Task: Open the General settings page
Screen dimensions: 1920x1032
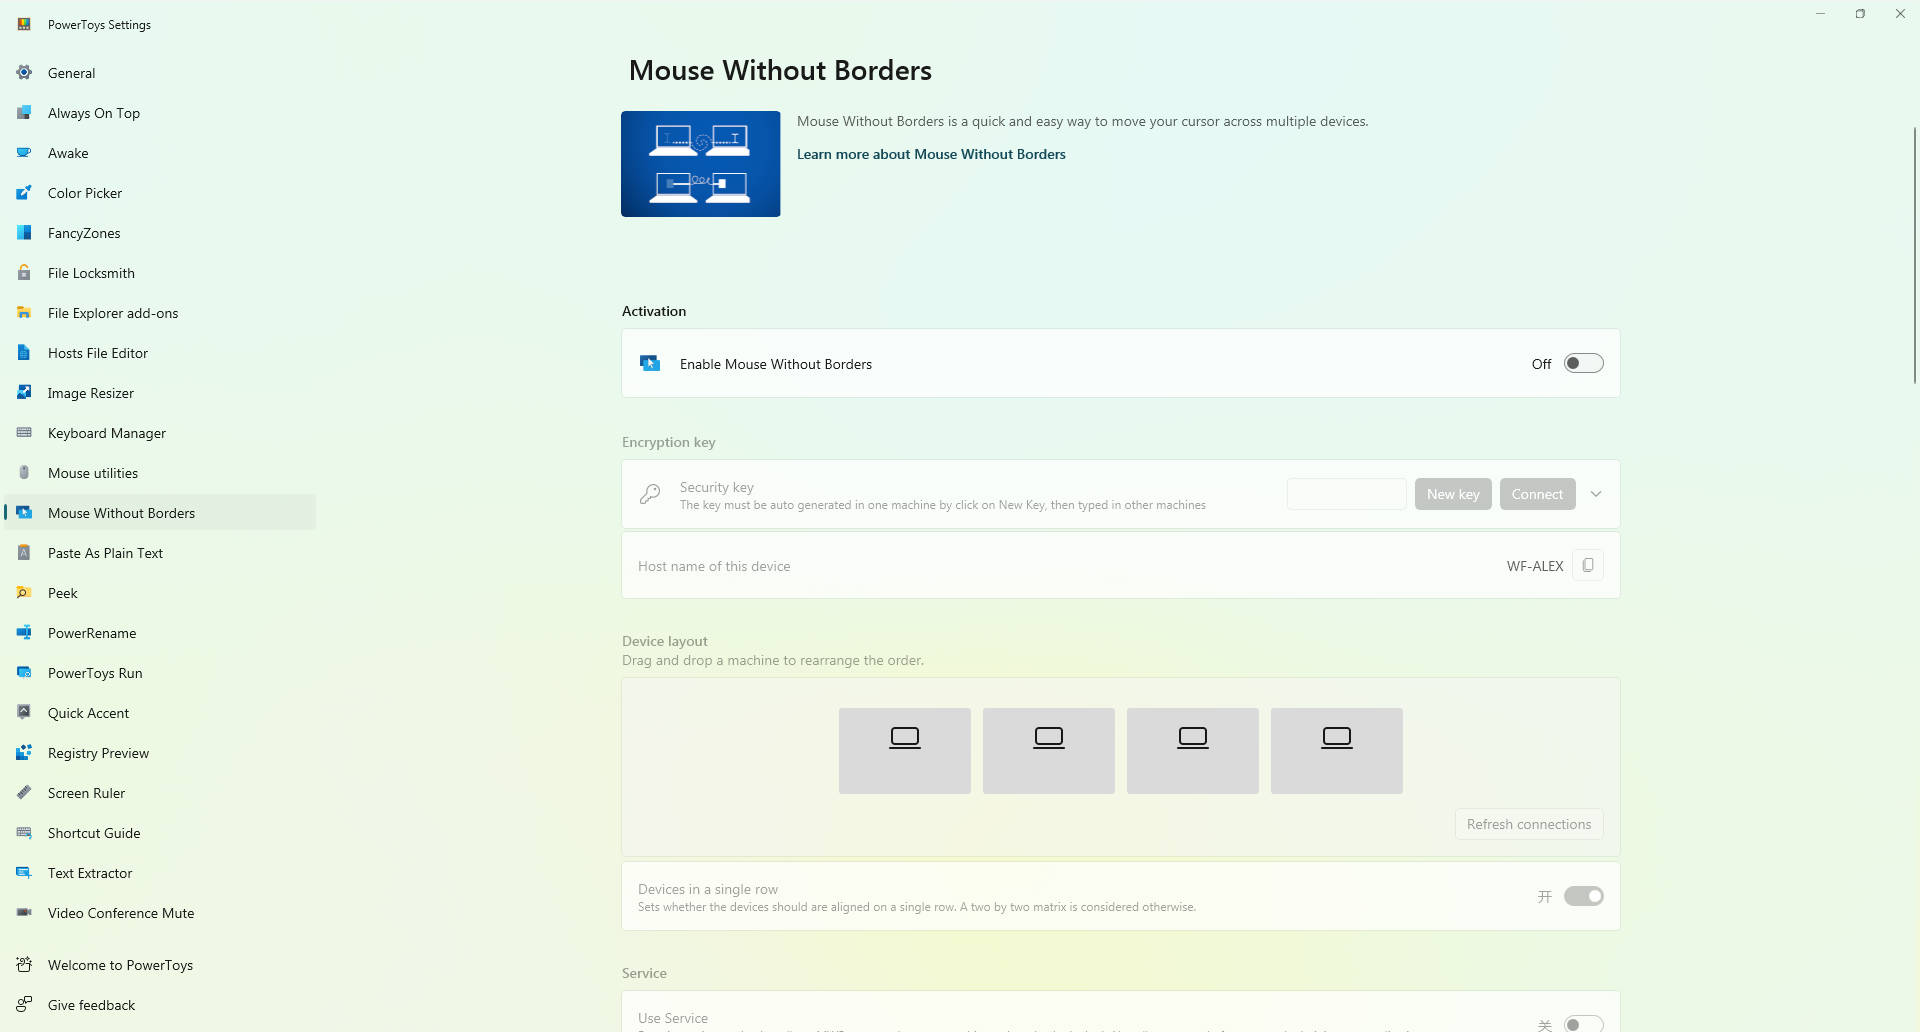Action: [72, 73]
